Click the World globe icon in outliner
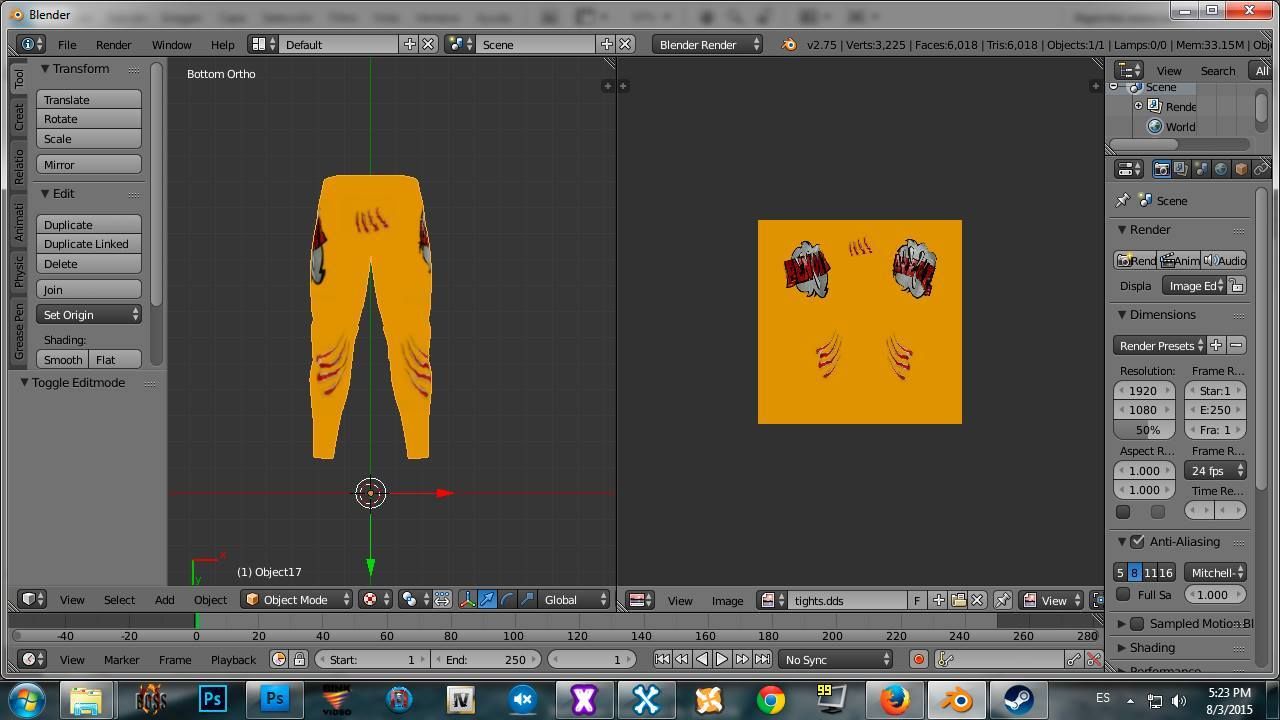Screen dimensions: 1280x720 (x=1155, y=127)
